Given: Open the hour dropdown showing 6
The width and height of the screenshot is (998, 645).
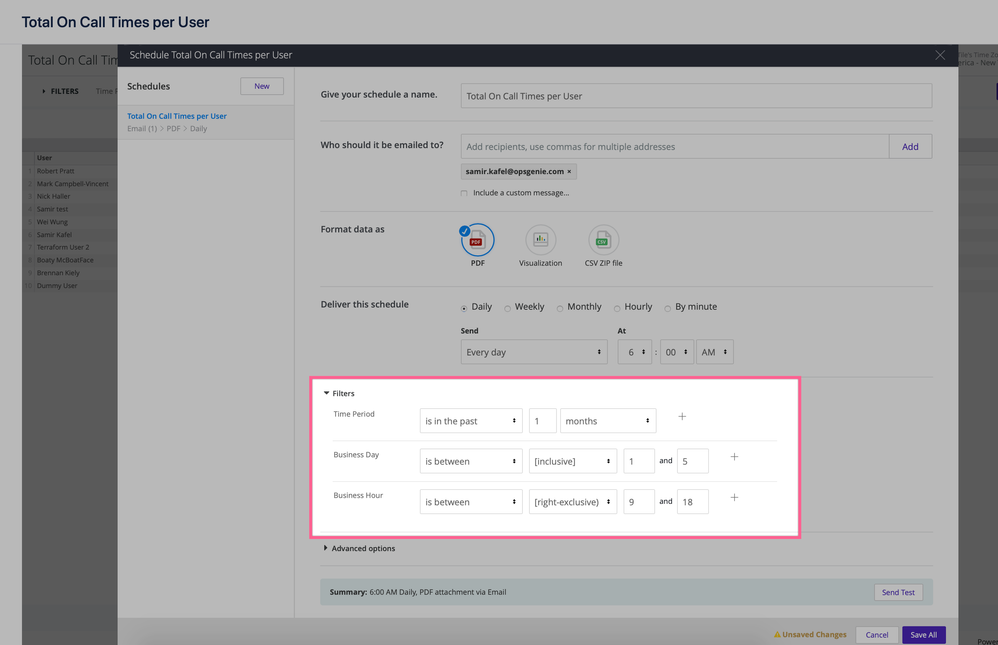Looking at the screenshot, I should click(635, 352).
